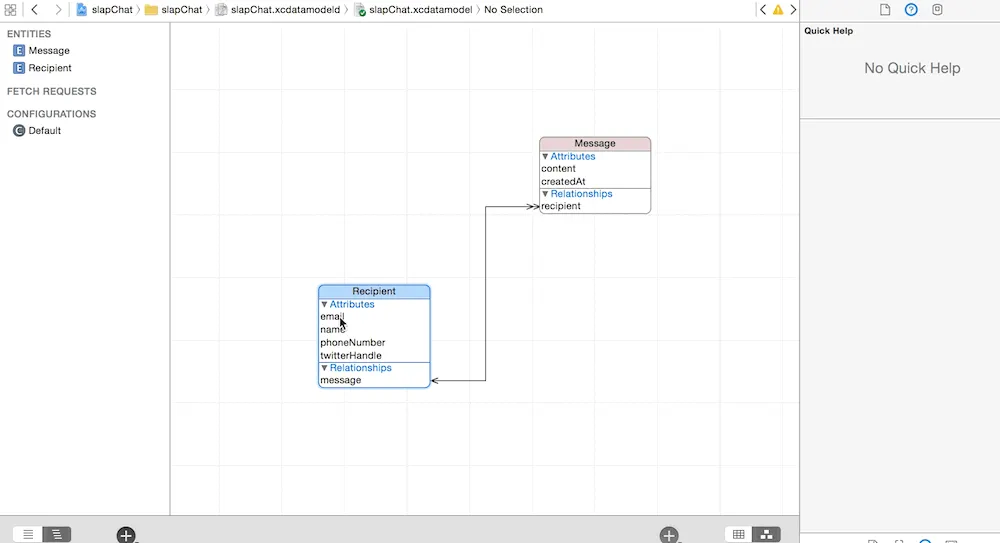The image size is (1000, 543).
Task: Collapse Message Attributes disclosure triangle
Action: click(545, 156)
